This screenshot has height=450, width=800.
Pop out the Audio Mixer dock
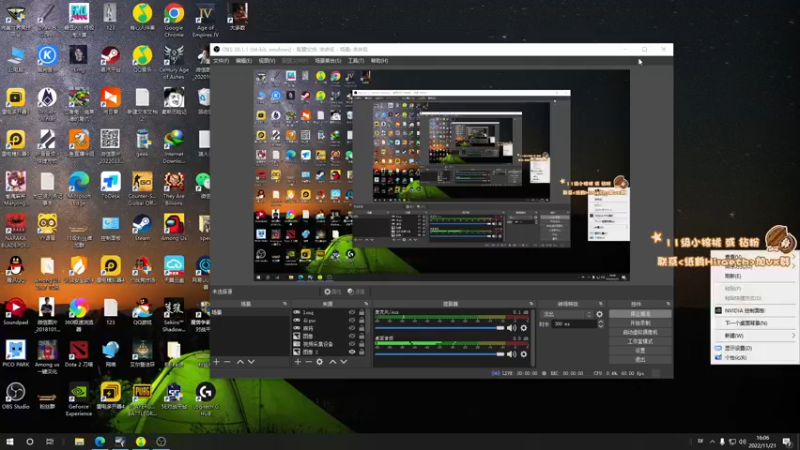click(x=531, y=304)
